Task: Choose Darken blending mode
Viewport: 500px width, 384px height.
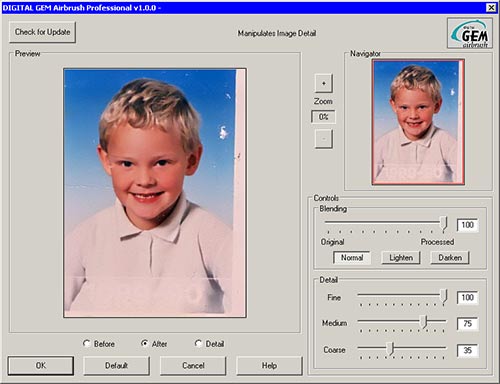Action: pos(450,258)
